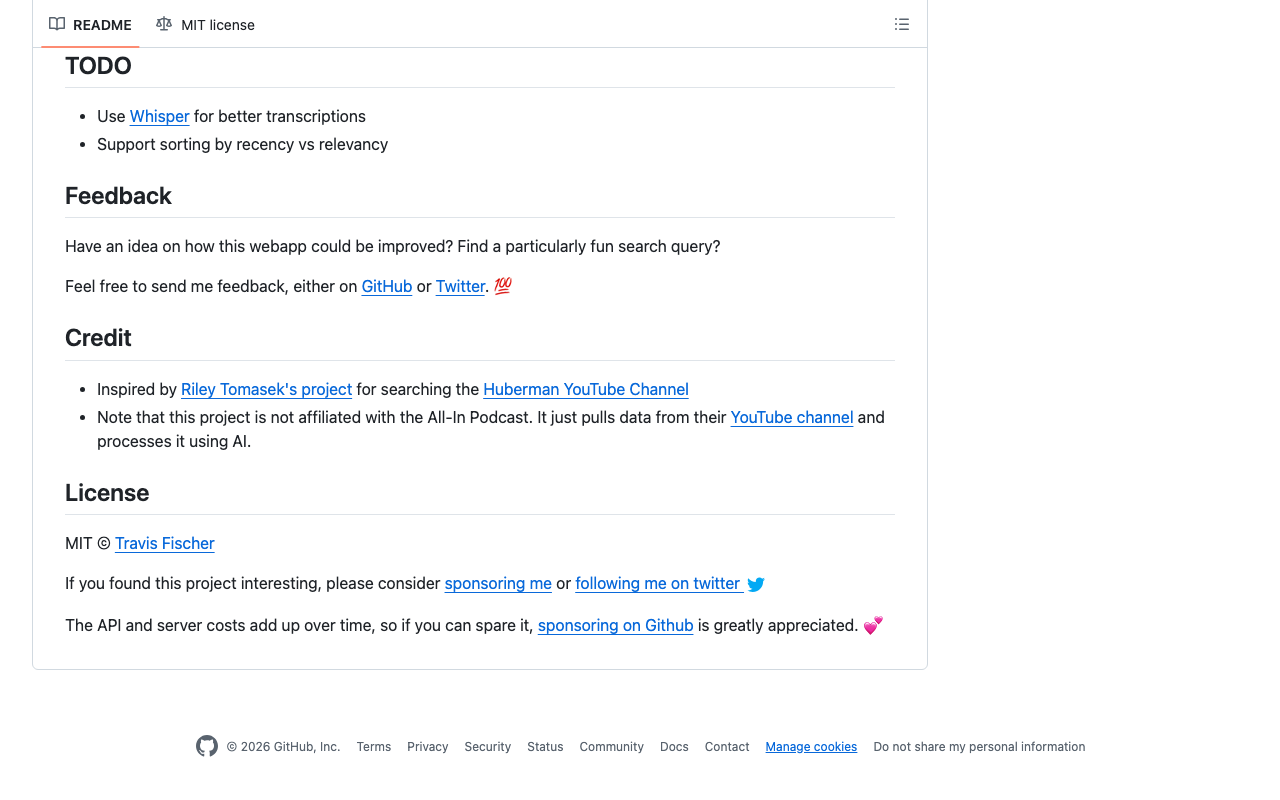The width and height of the screenshot is (1280, 800).
Task: Open the Whisper link
Action: click(159, 116)
